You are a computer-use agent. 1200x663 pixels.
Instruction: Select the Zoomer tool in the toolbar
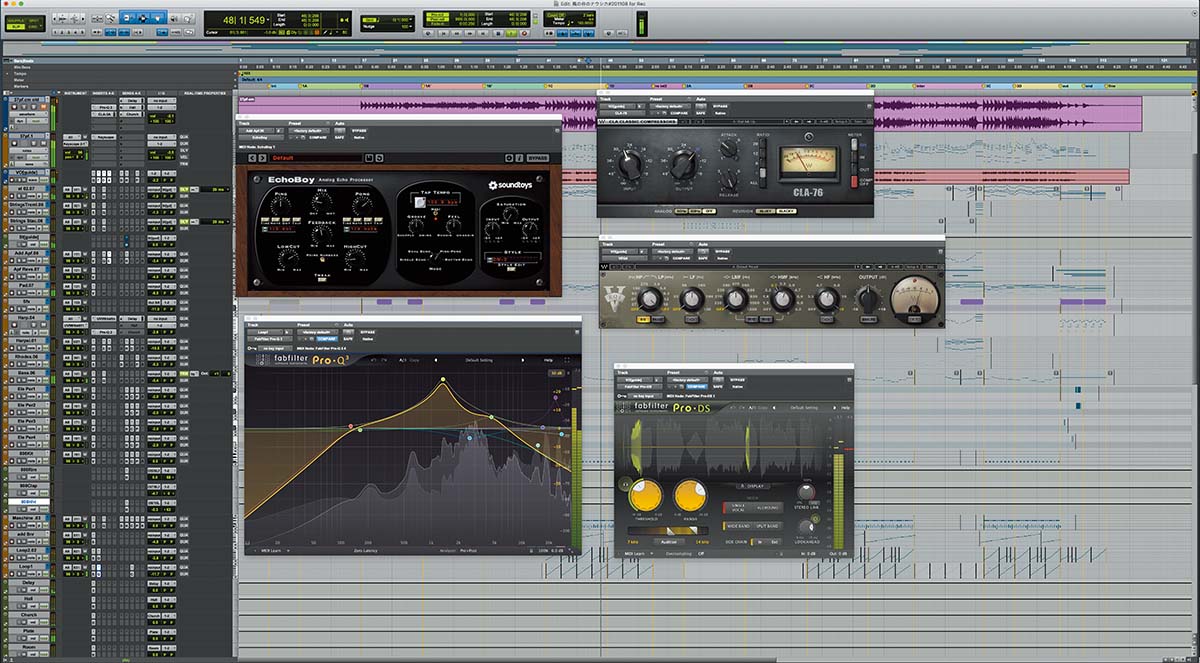(110, 18)
